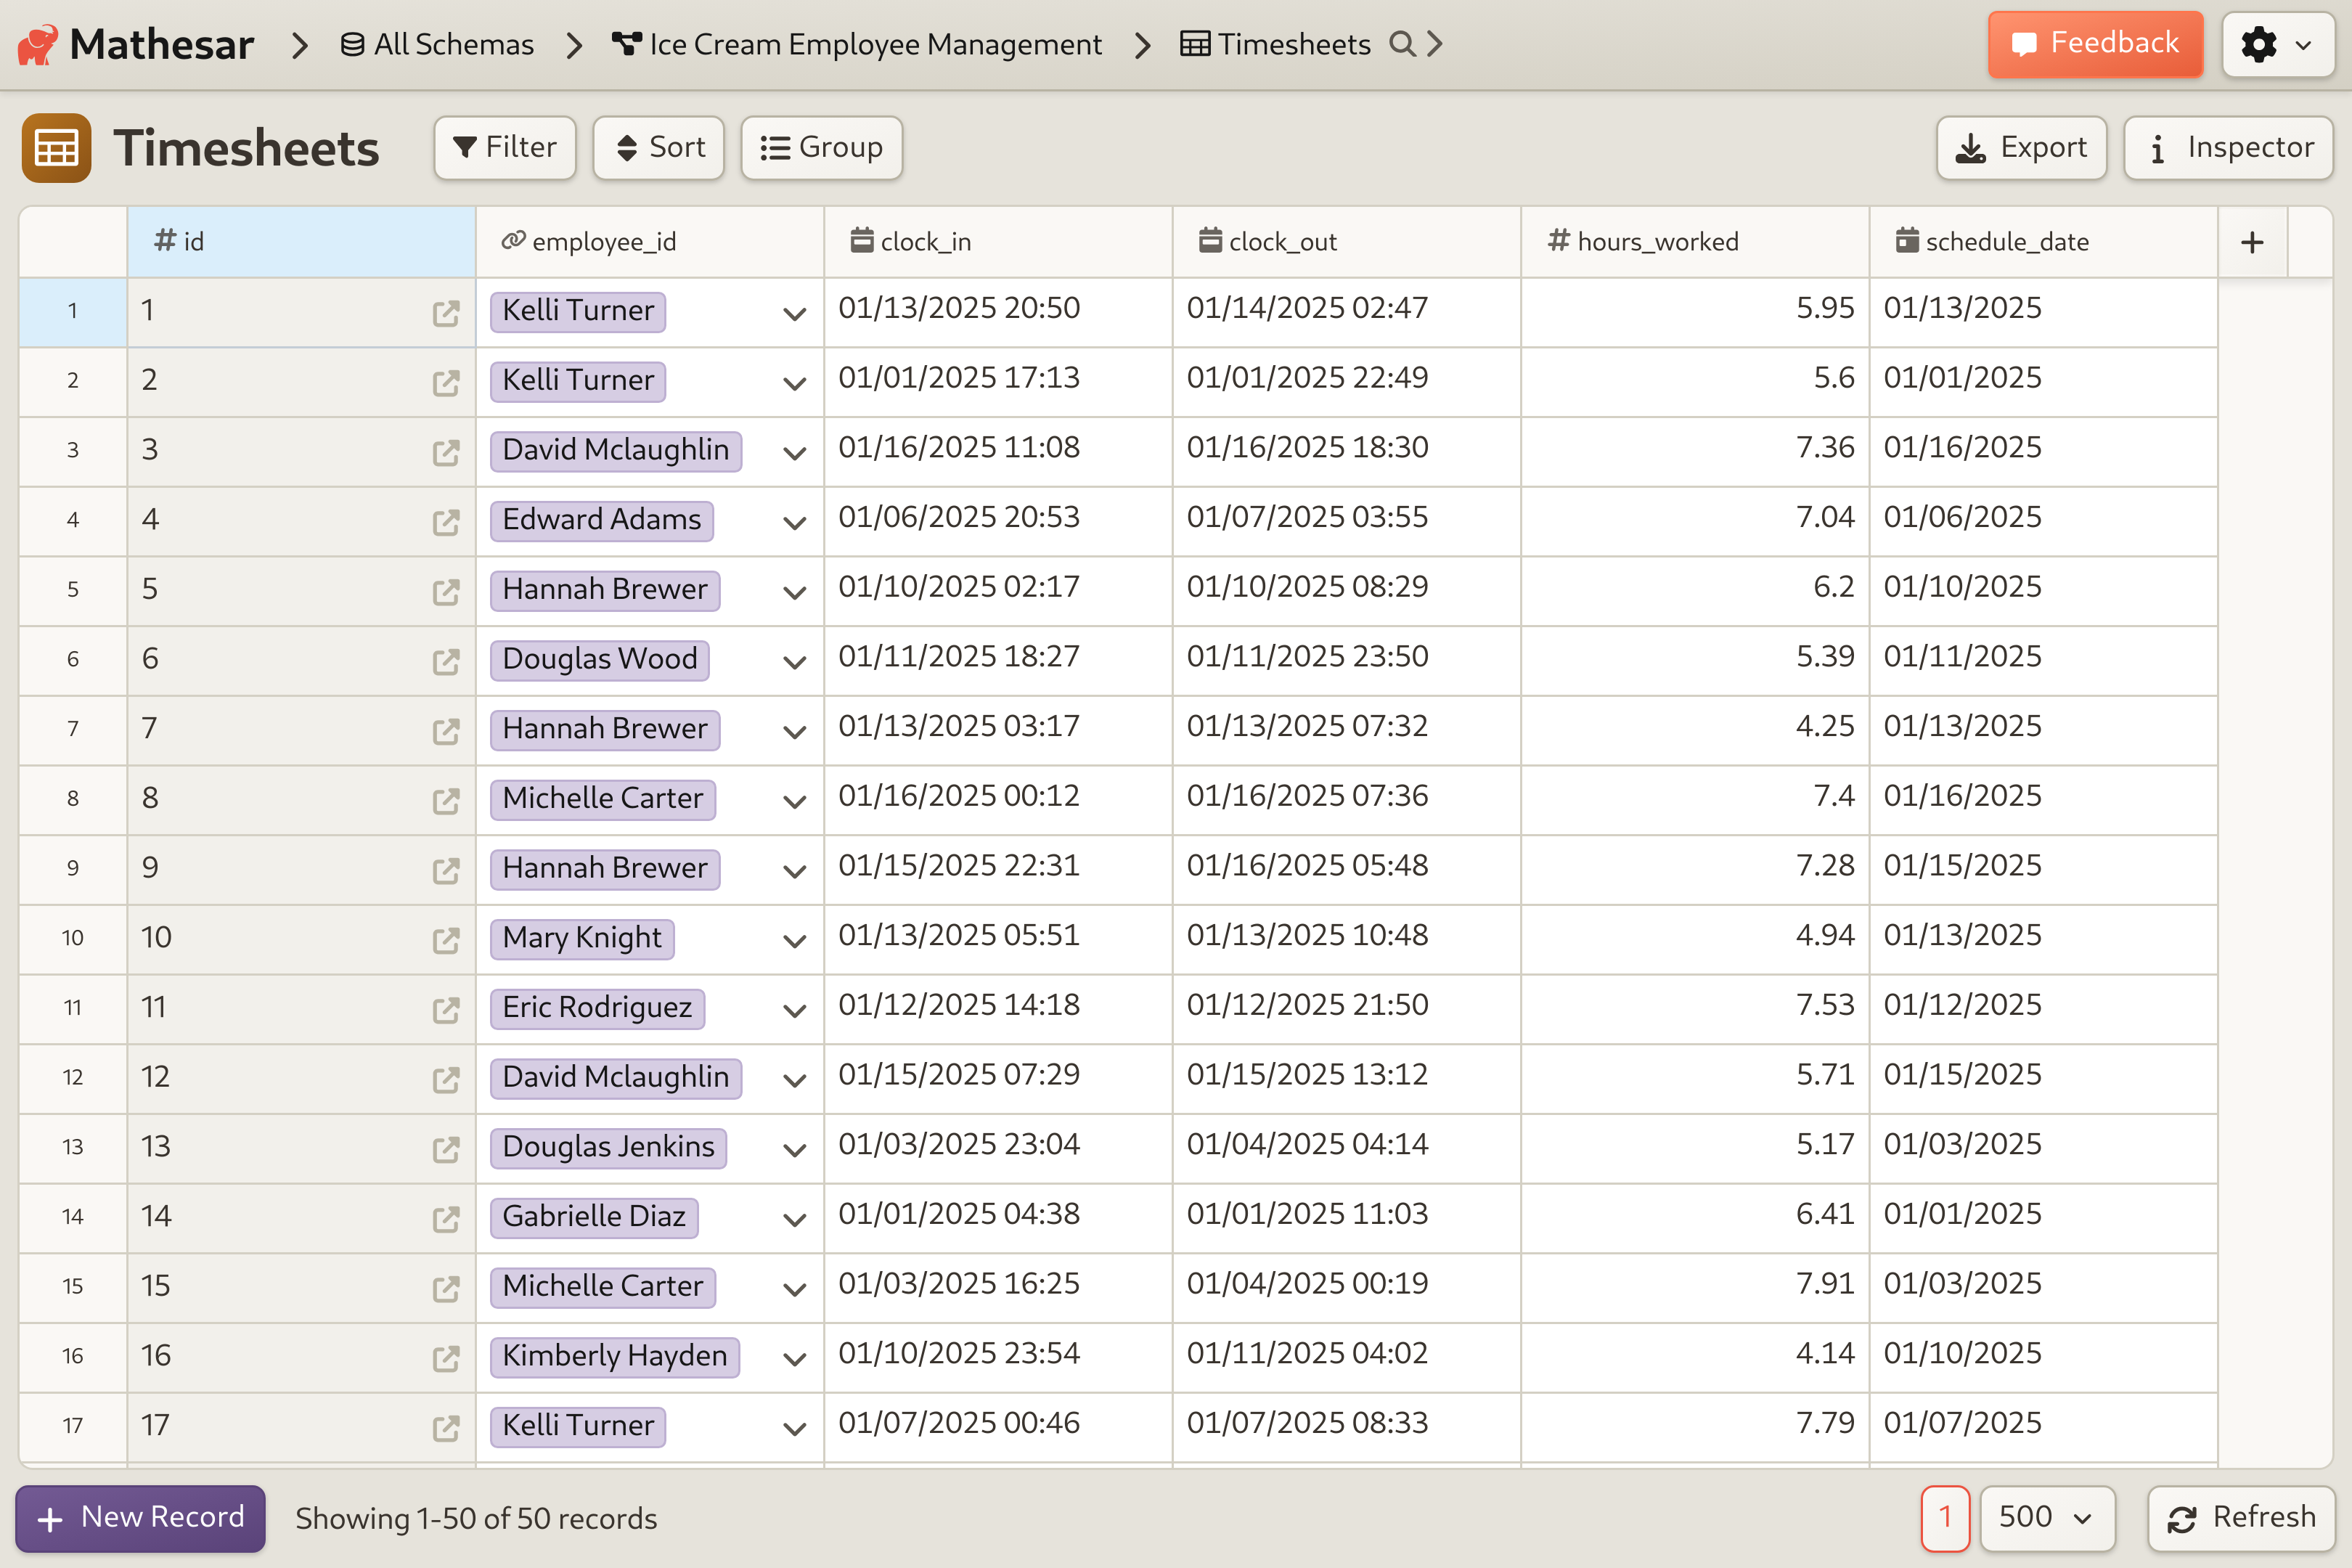Screen dimensions: 2352x1568
Task: Open record 10 via its expand icon
Action: point(446,940)
